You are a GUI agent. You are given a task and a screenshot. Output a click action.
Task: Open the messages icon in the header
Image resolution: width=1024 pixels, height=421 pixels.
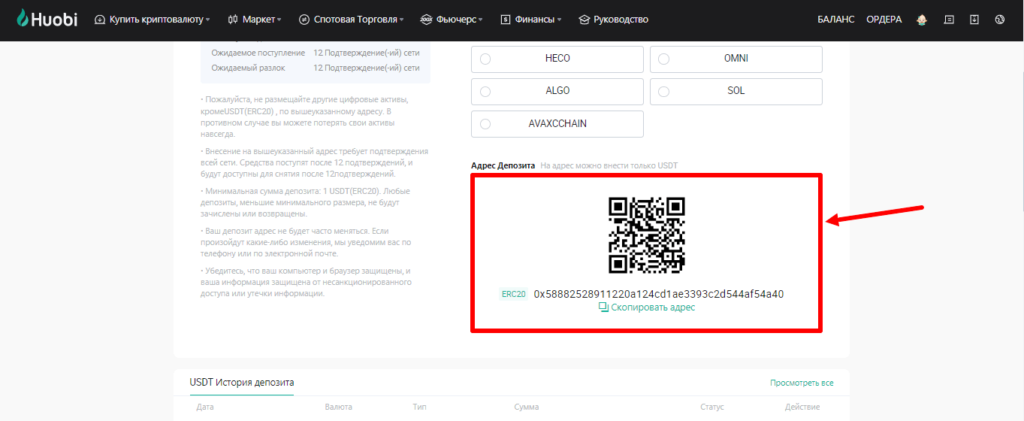[948, 20]
